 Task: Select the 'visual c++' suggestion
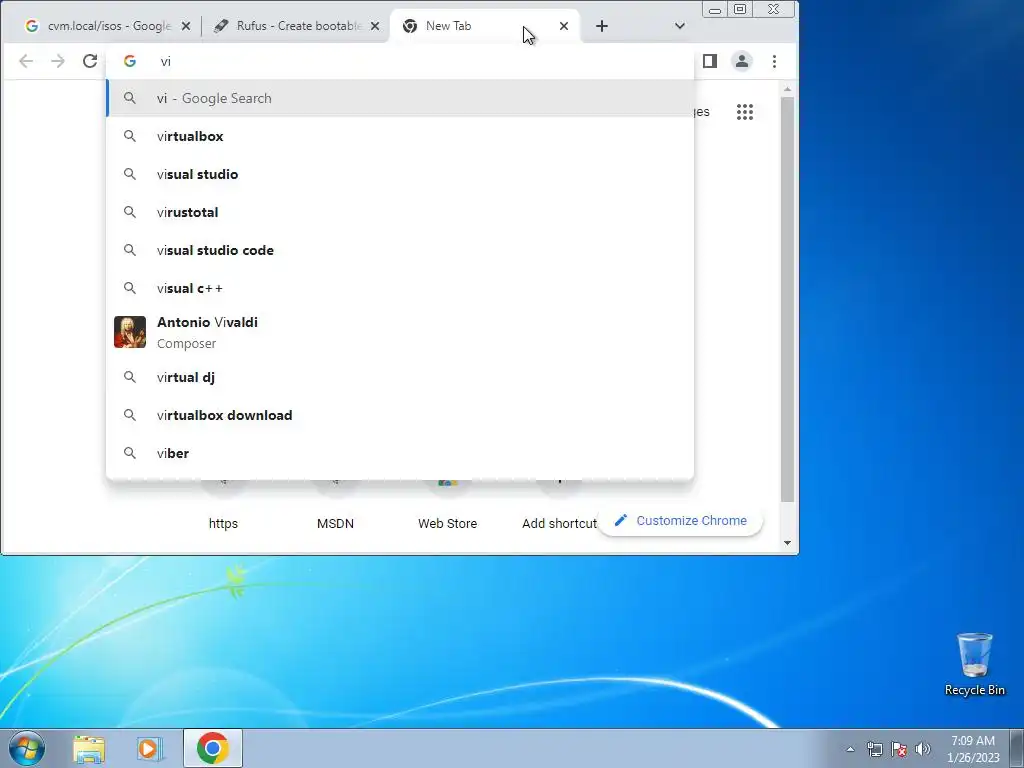(x=400, y=288)
